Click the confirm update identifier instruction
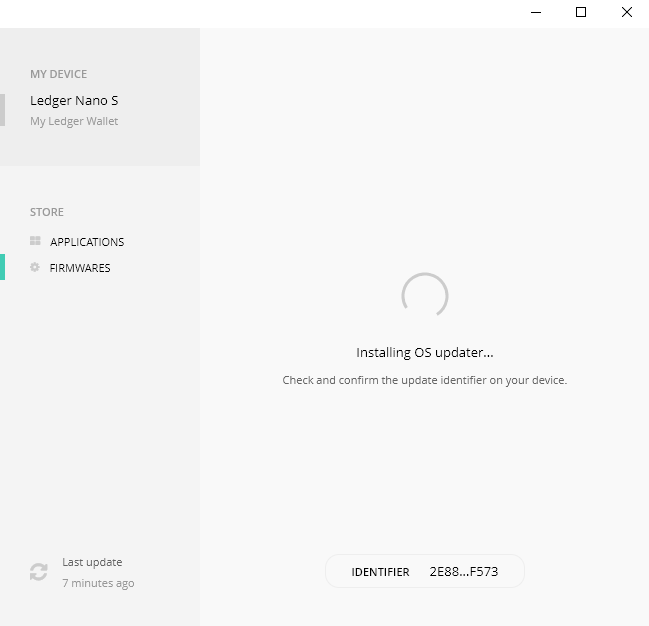This screenshot has height=626, width=649. (425, 380)
